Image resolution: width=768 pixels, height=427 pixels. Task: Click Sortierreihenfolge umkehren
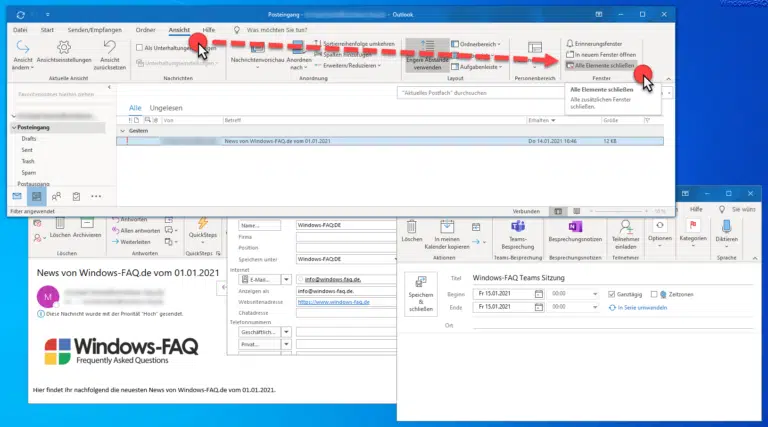click(355, 44)
